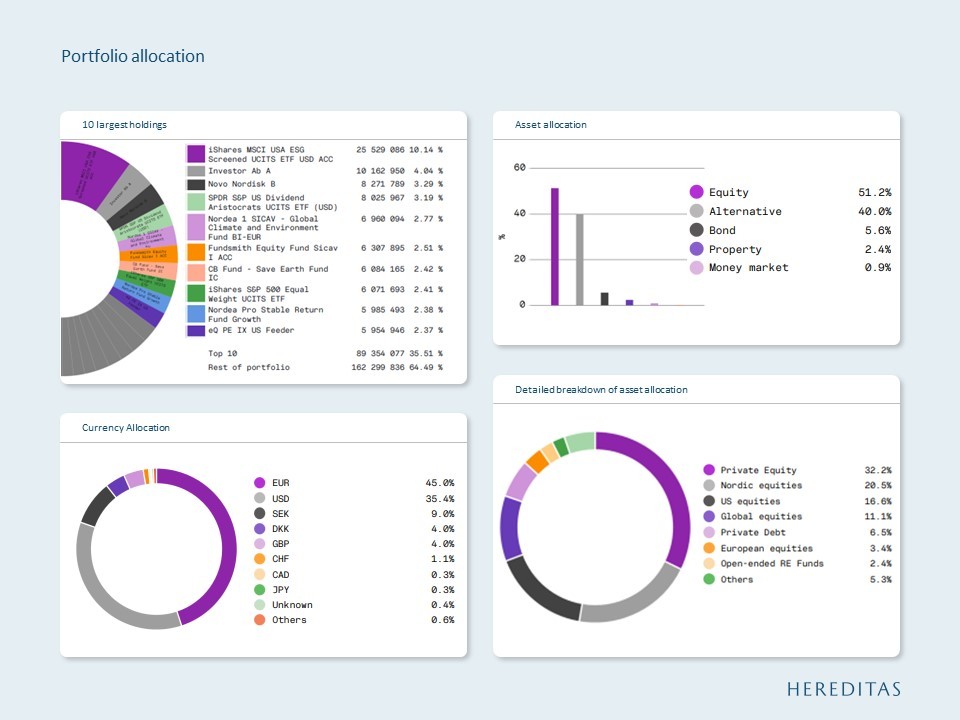Viewport: 960px width, 720px height.
Task: Select the violet Global equities donut segment
Action: point(509,528)
